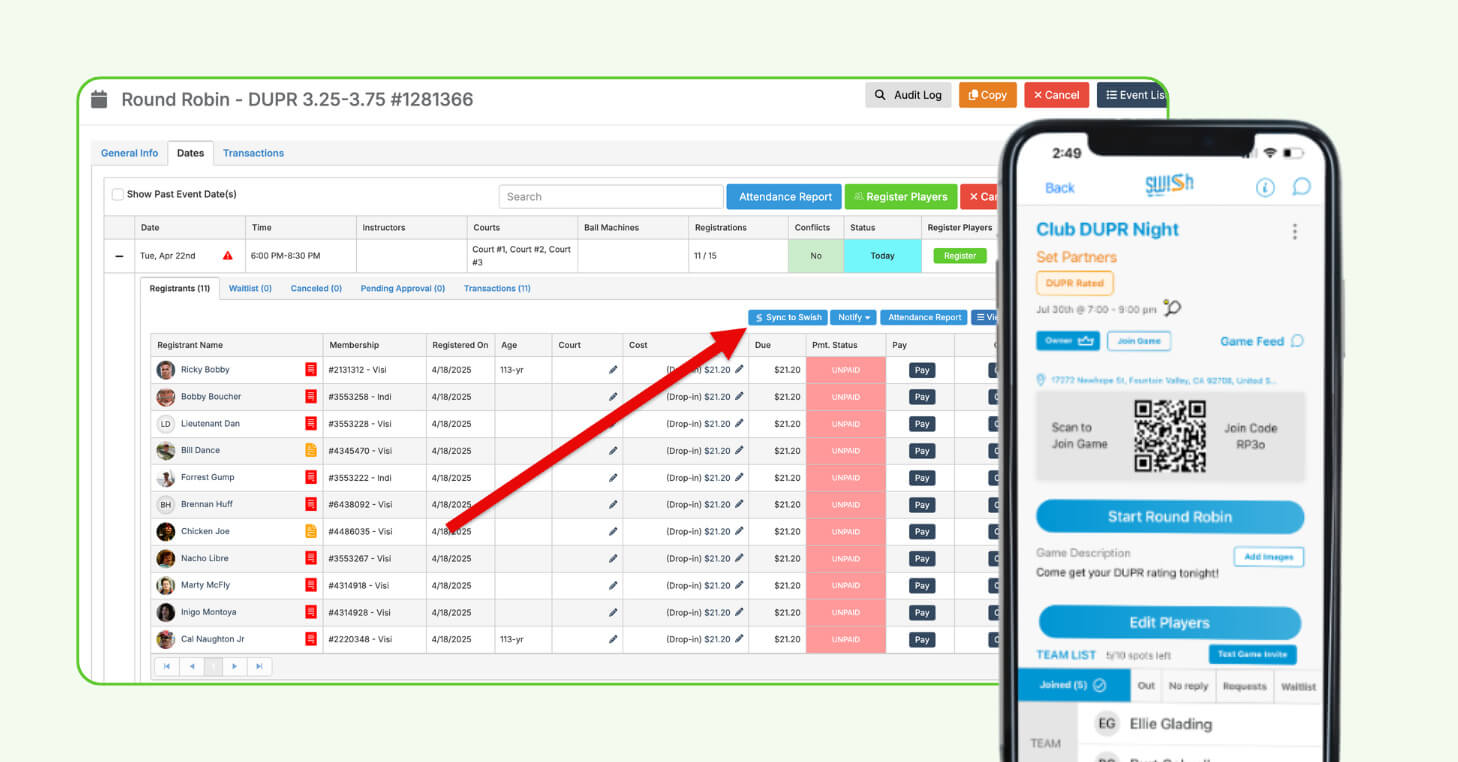Enable the Show Past Event Date(s) checkbox
1458x762 pixels.
117,195
